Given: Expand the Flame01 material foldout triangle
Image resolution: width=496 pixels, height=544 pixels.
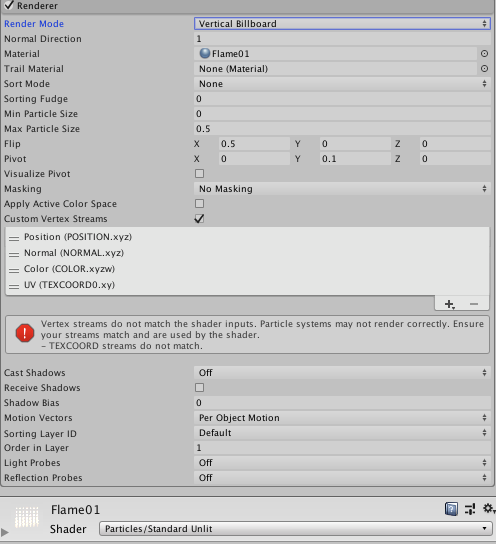Looking at the screenshot, I should 5,532.
